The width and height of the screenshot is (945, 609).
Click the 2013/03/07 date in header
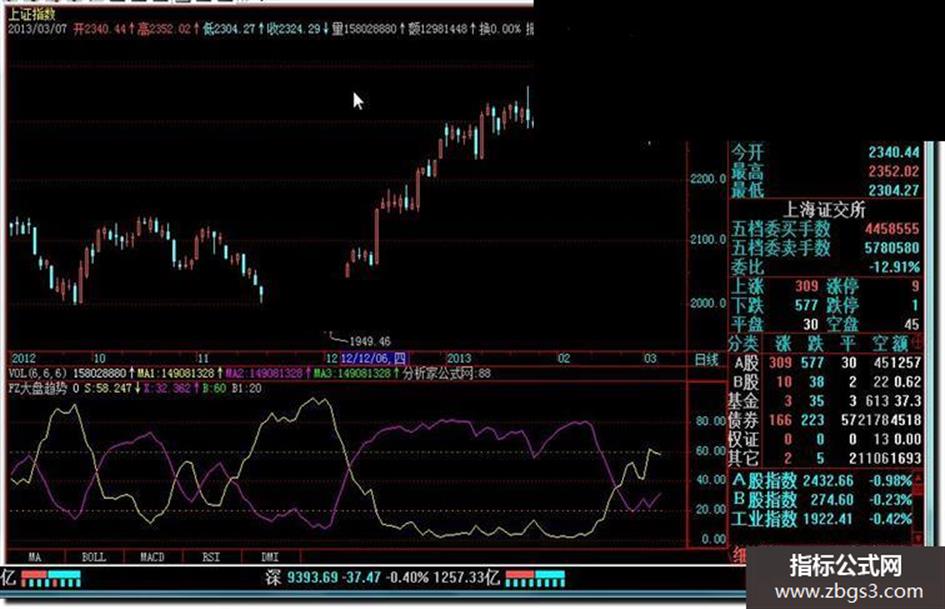click(37, 29)
